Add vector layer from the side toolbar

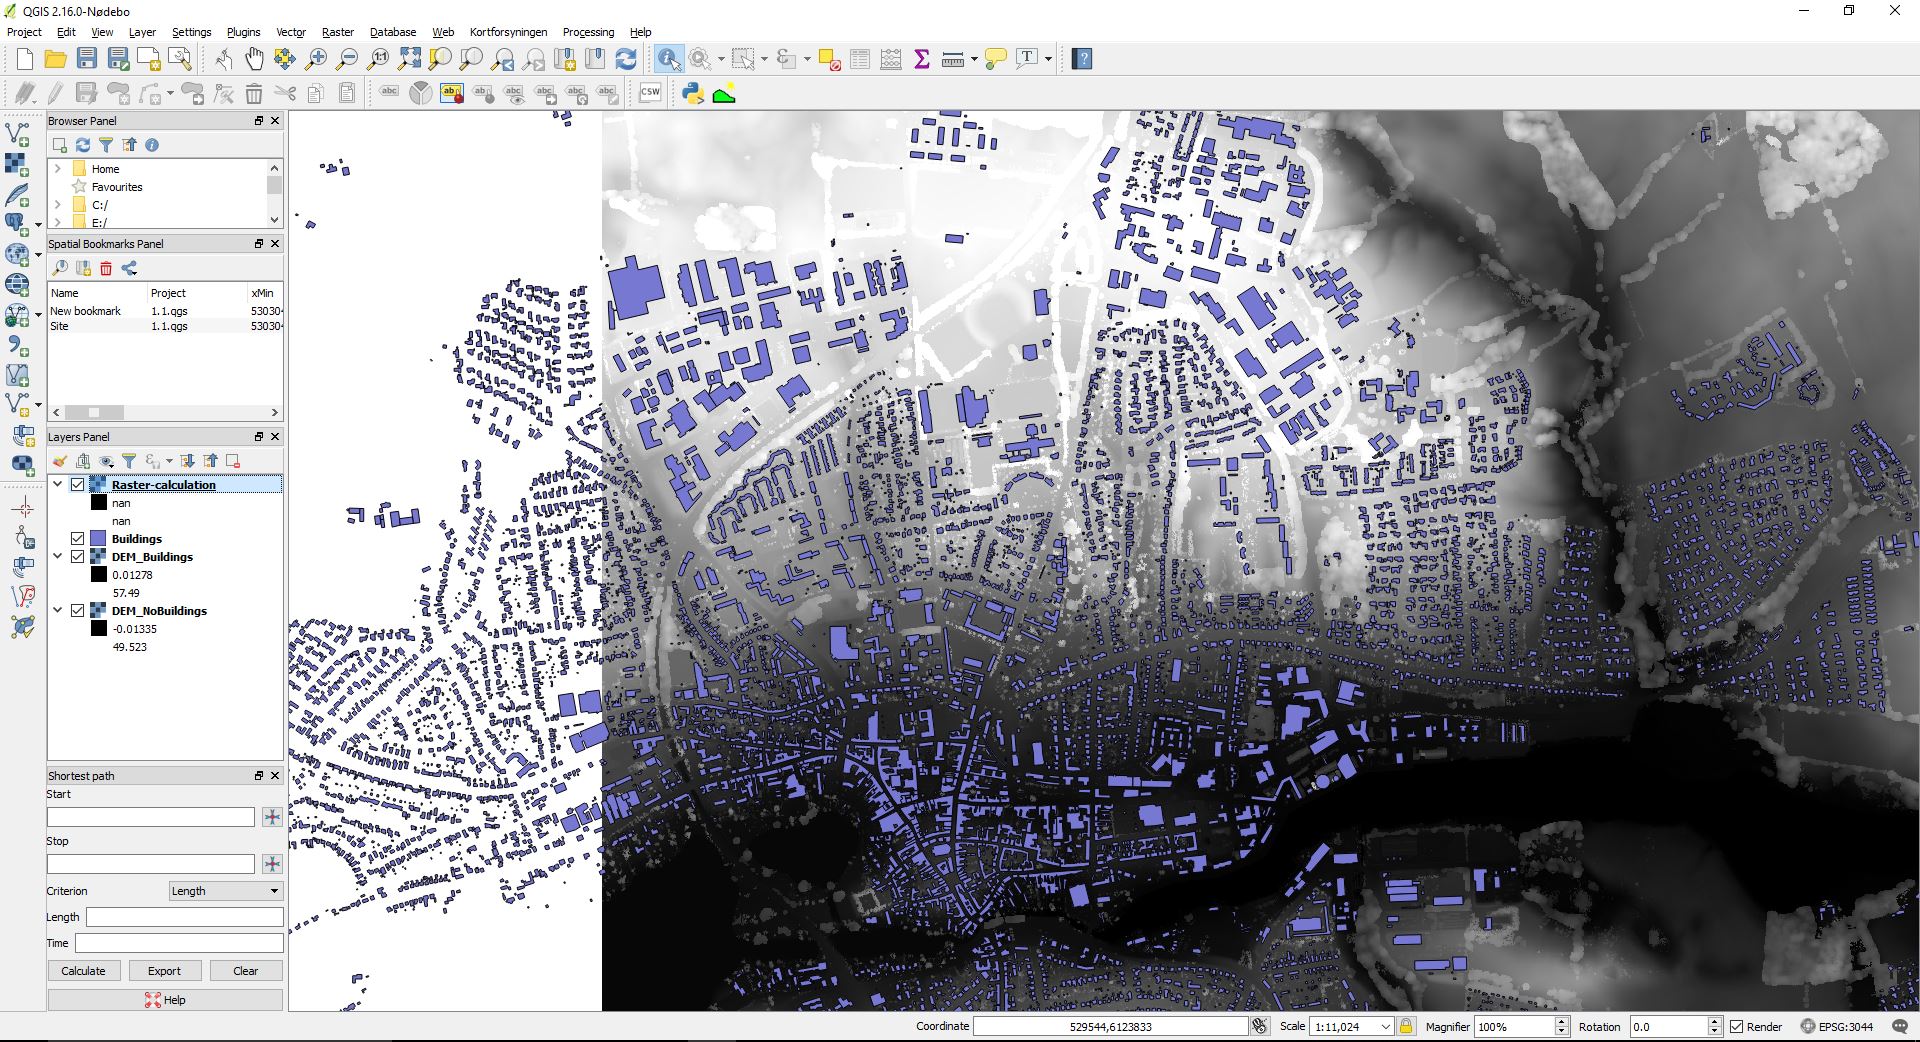(18, 133)
